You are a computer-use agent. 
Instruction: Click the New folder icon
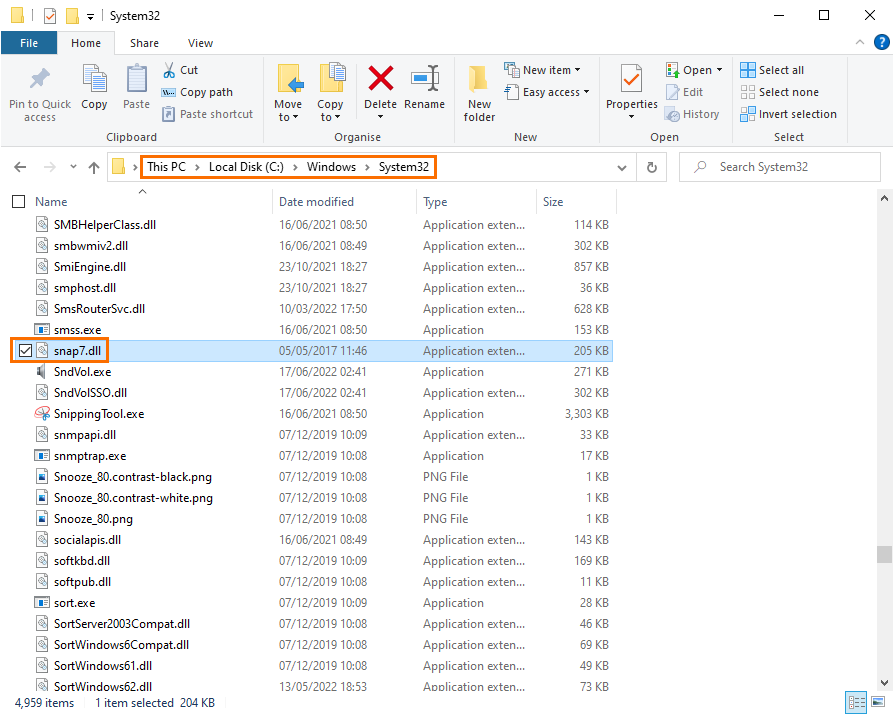click(x=479, y=80)
